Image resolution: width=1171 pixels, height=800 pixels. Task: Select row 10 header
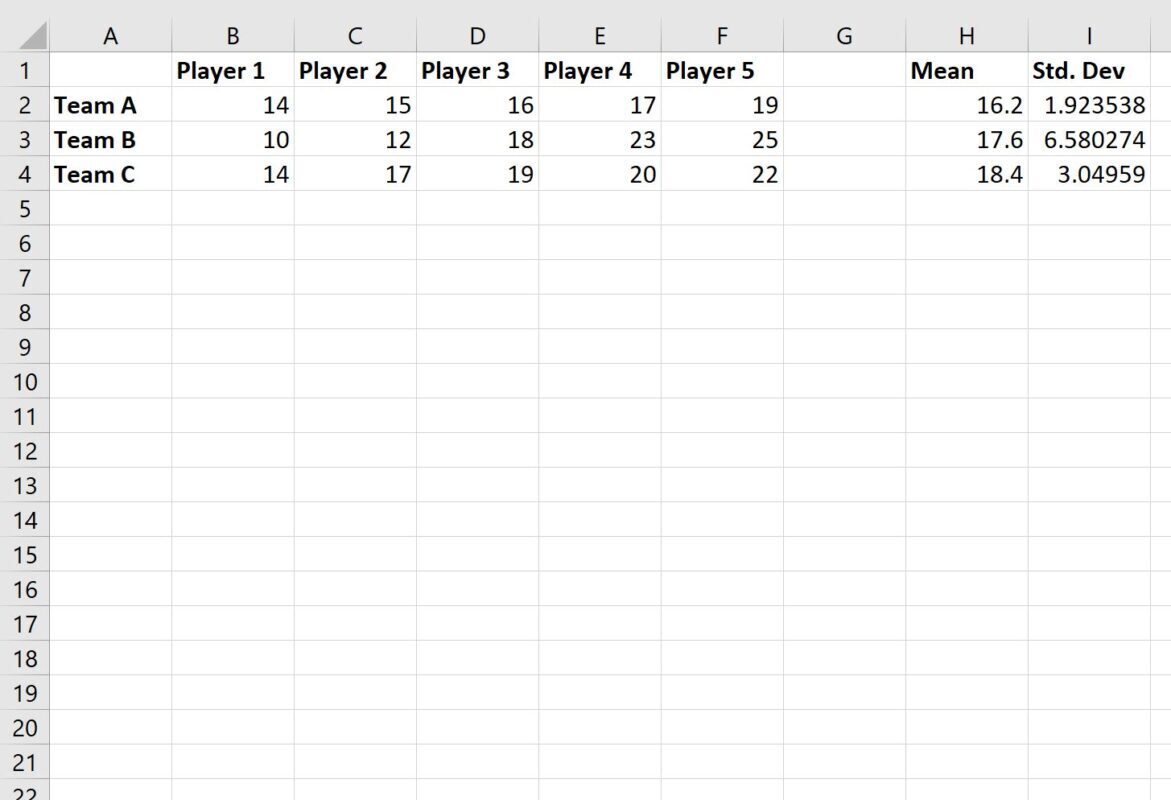(x=25, y=382)
